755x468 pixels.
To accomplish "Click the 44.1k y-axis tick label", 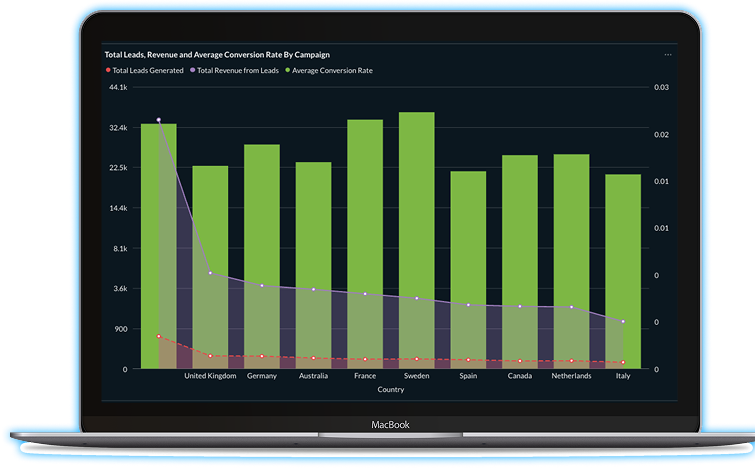I will pyautogui.click(x=118, y=88).
